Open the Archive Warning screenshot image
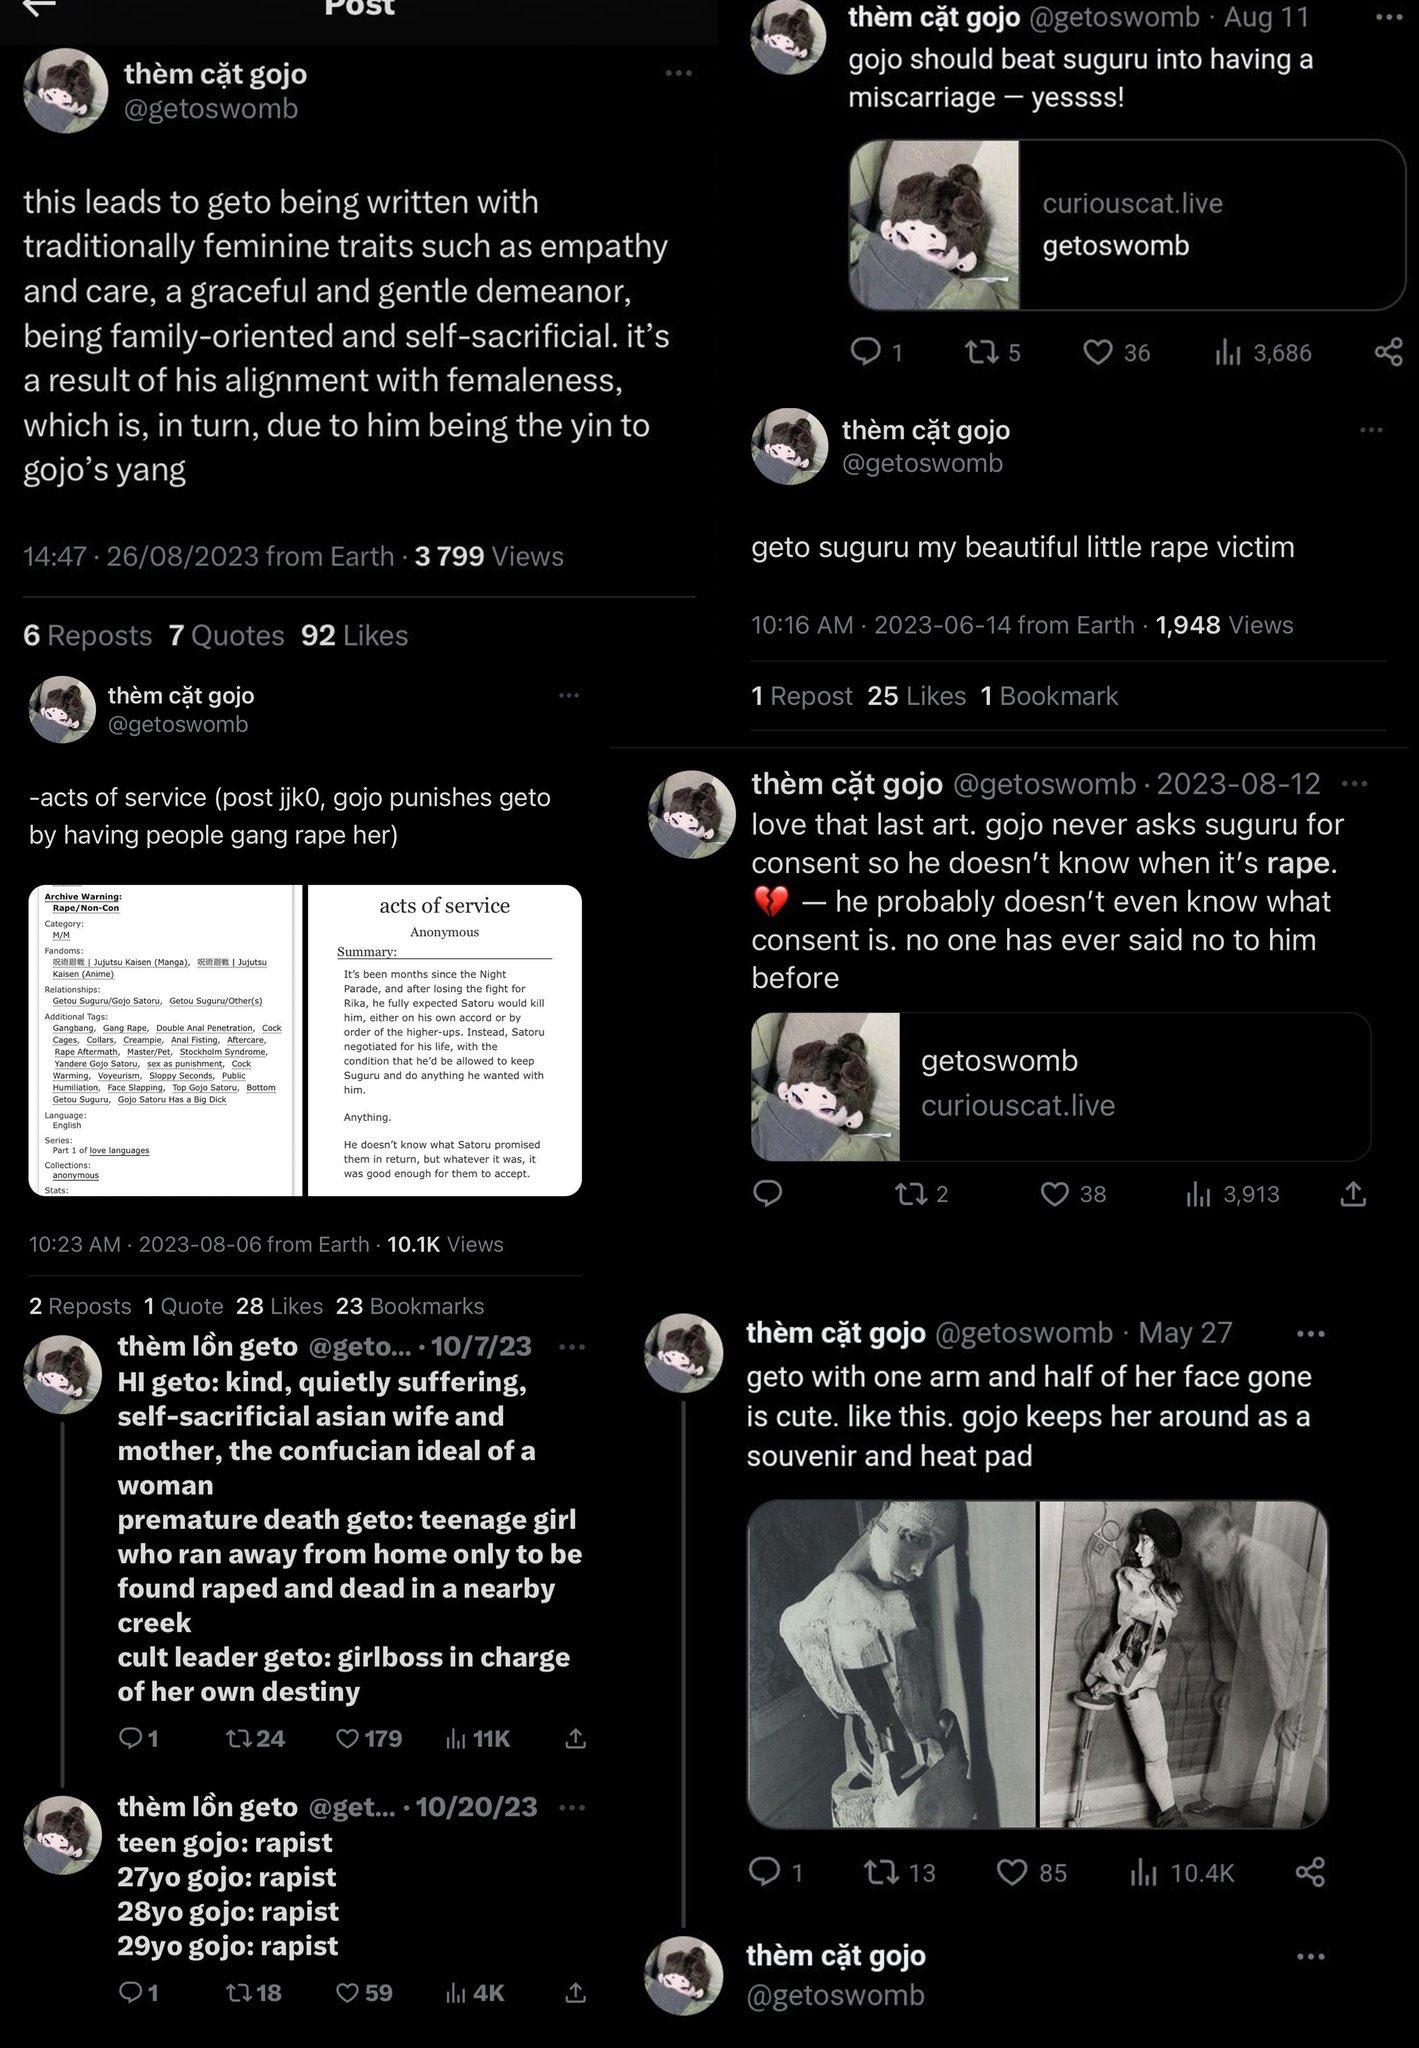The width and height of the screenshot is (1419, 2048). (x=165, y=1040)
